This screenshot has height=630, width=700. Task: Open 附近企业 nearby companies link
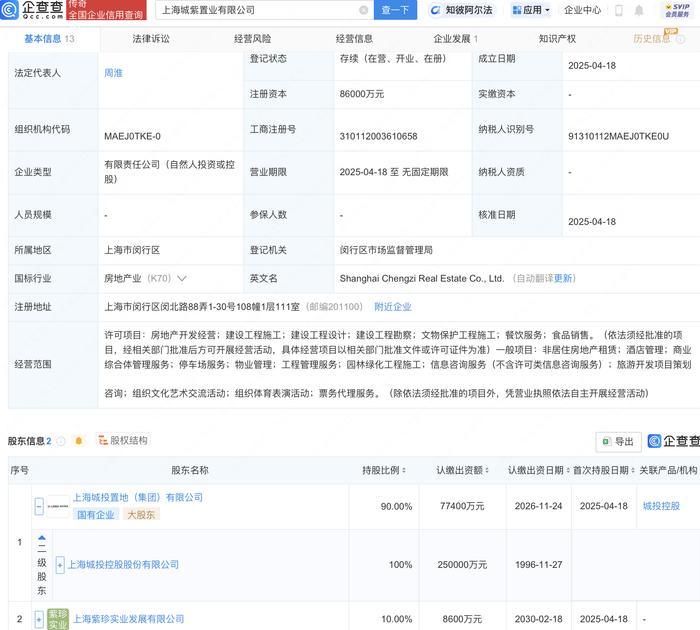point(393,307)
